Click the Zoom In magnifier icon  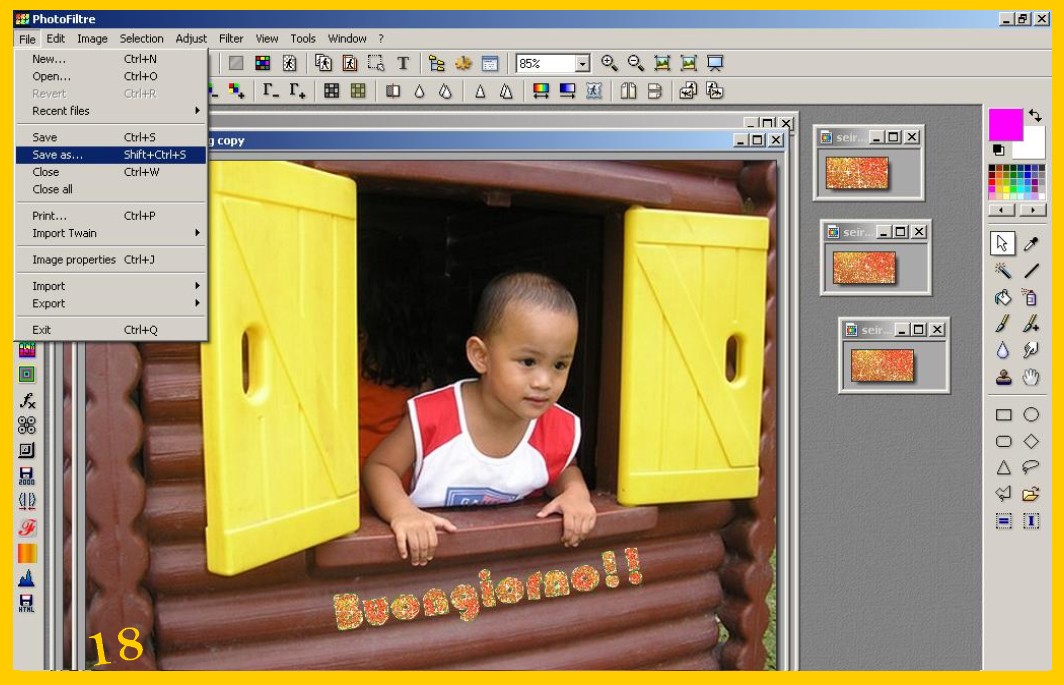point(609,63)
